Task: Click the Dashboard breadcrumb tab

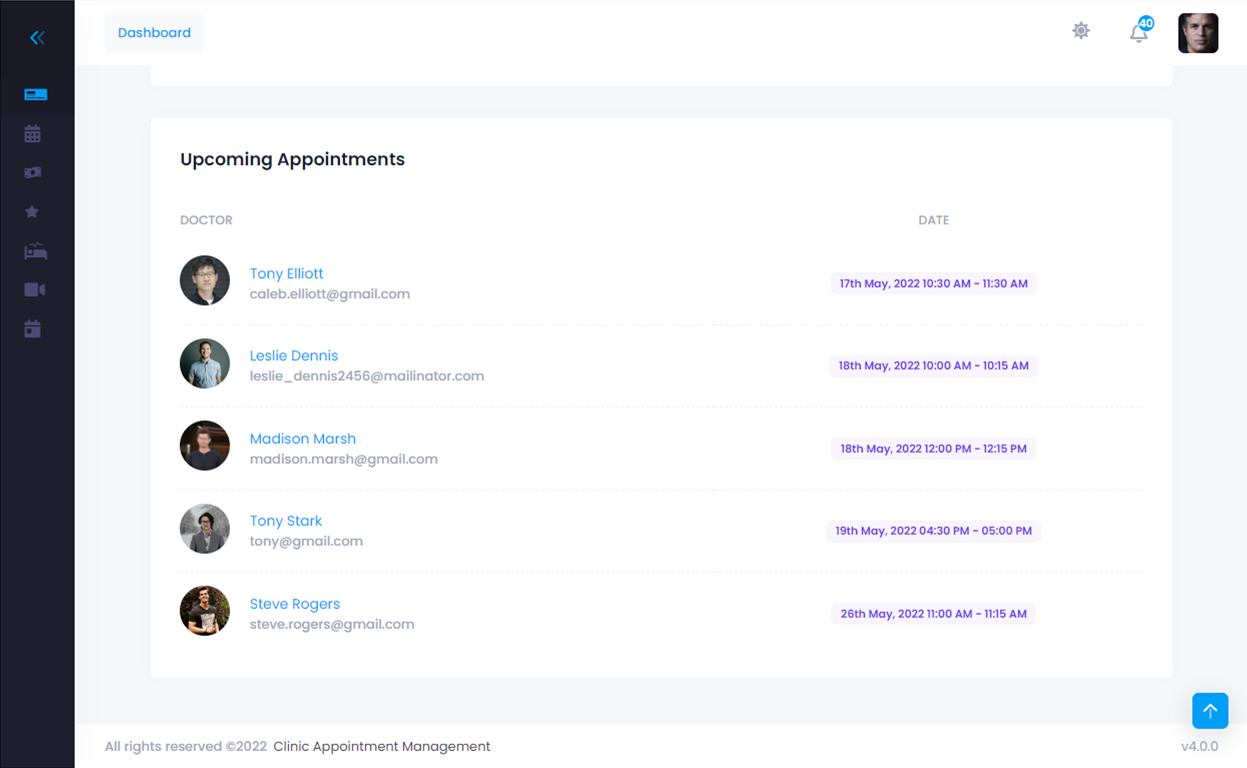Action: pyautogui.click(x=154, y=33)
